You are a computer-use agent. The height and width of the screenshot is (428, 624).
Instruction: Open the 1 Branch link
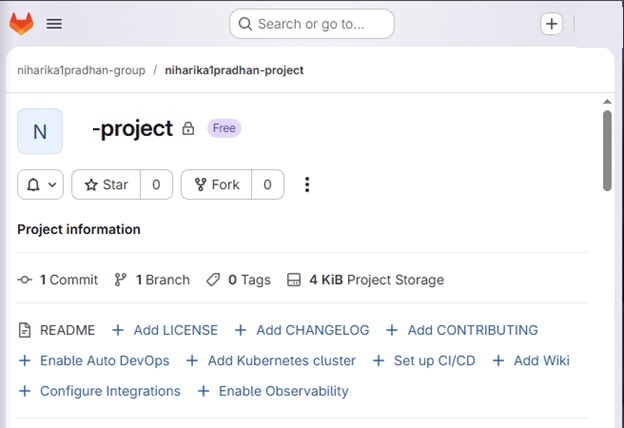point(152,280)
